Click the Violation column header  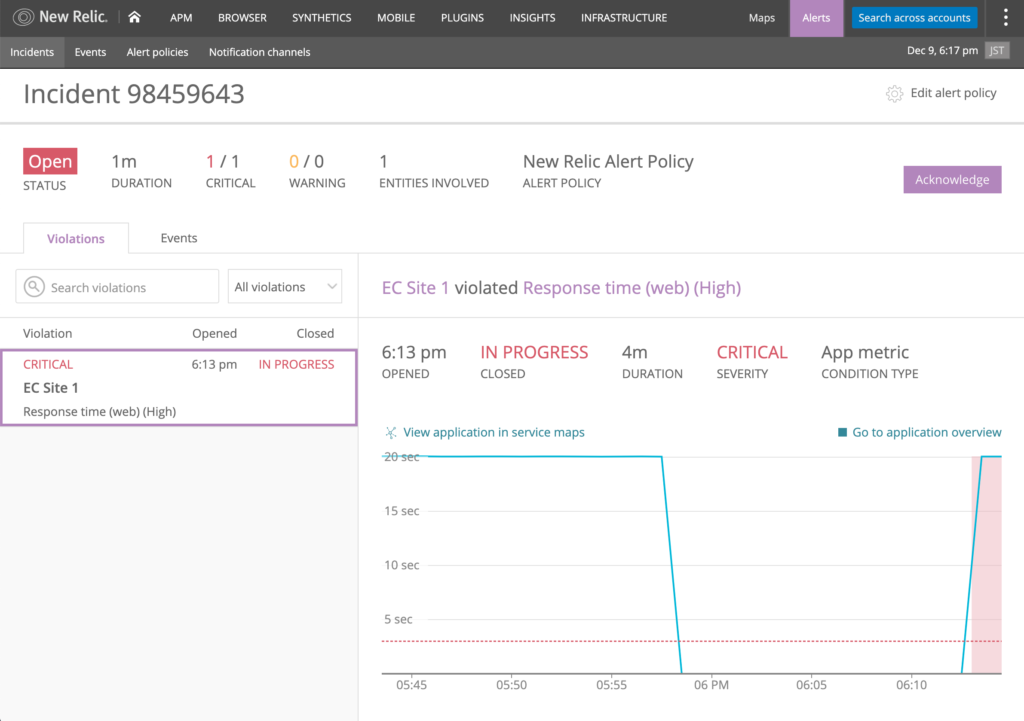pyautogui.click(x=48, y=333)
